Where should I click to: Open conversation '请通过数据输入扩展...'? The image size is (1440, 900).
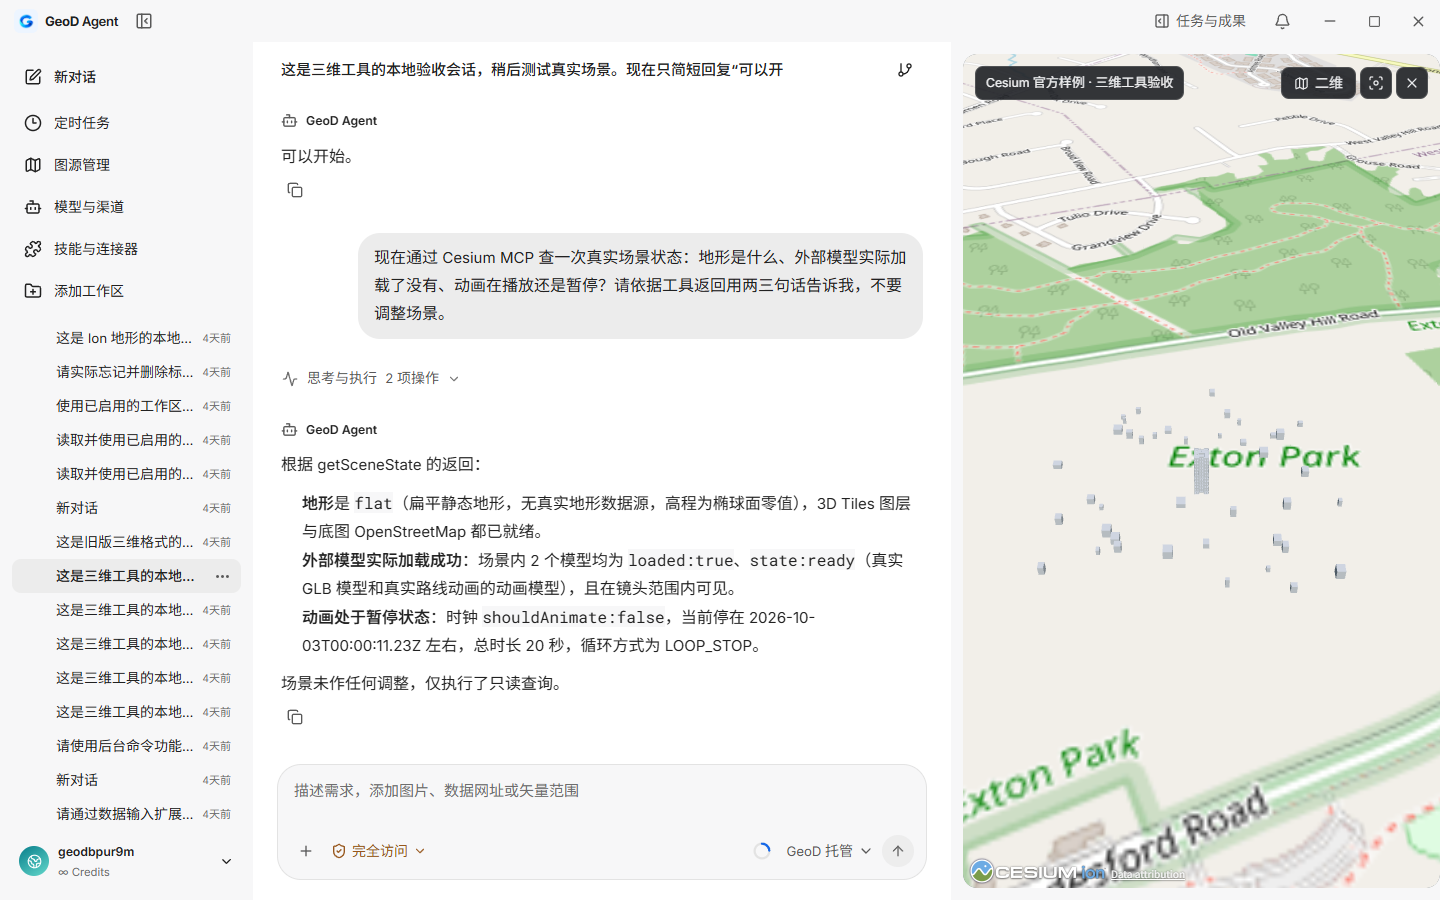(126, 814)
